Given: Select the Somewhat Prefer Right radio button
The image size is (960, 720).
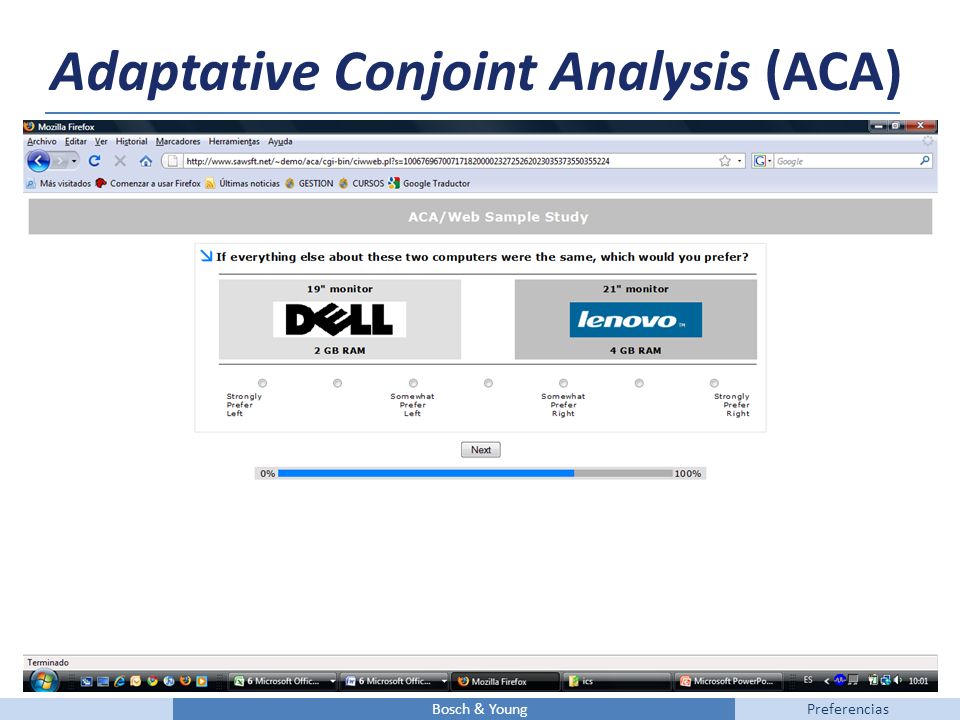Looking at the screenshot, I should click(563, 383).
